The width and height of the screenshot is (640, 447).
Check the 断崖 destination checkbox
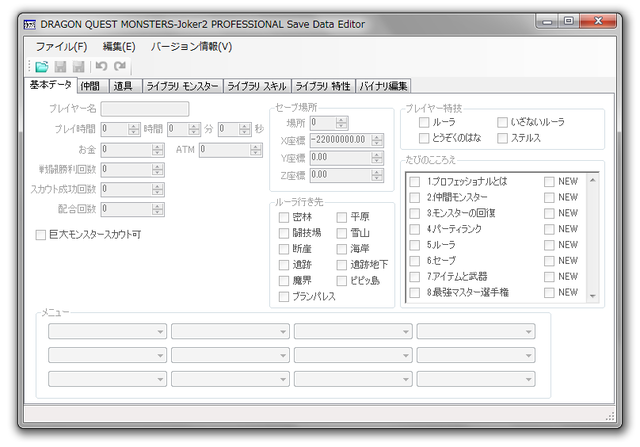[284, 249]
